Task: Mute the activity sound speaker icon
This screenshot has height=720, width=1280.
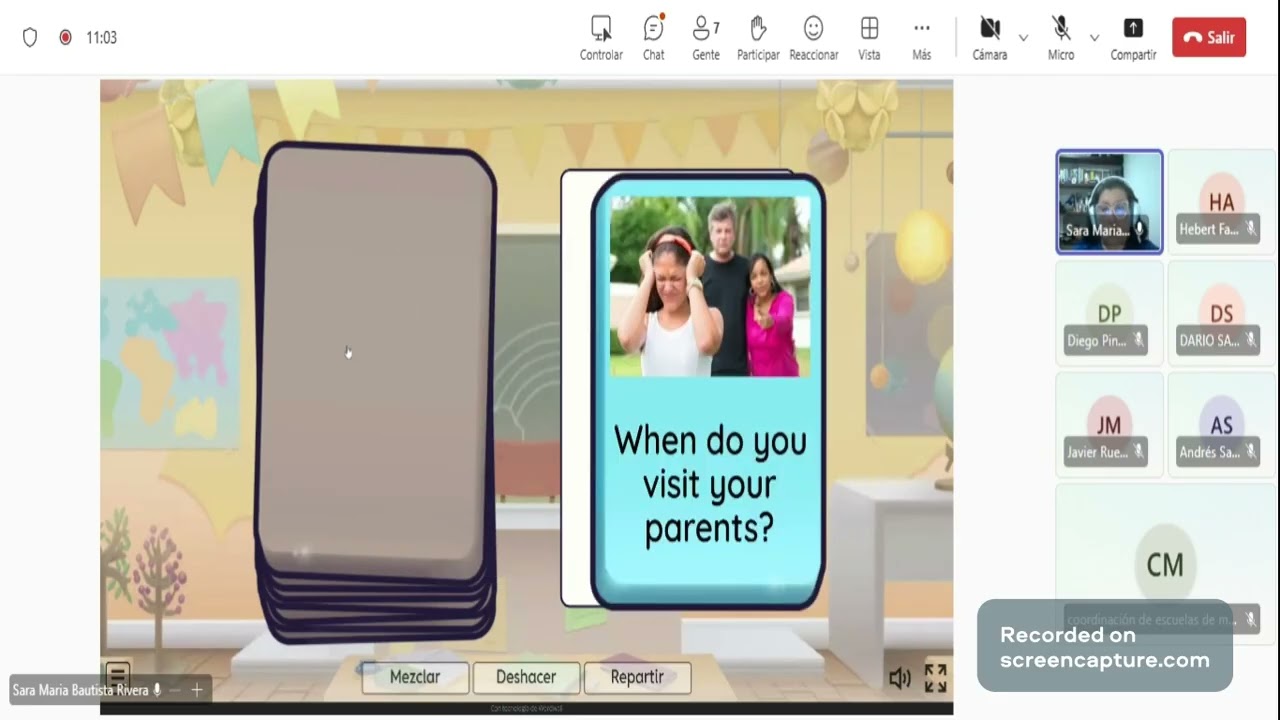Action: [x=900, y=679]
